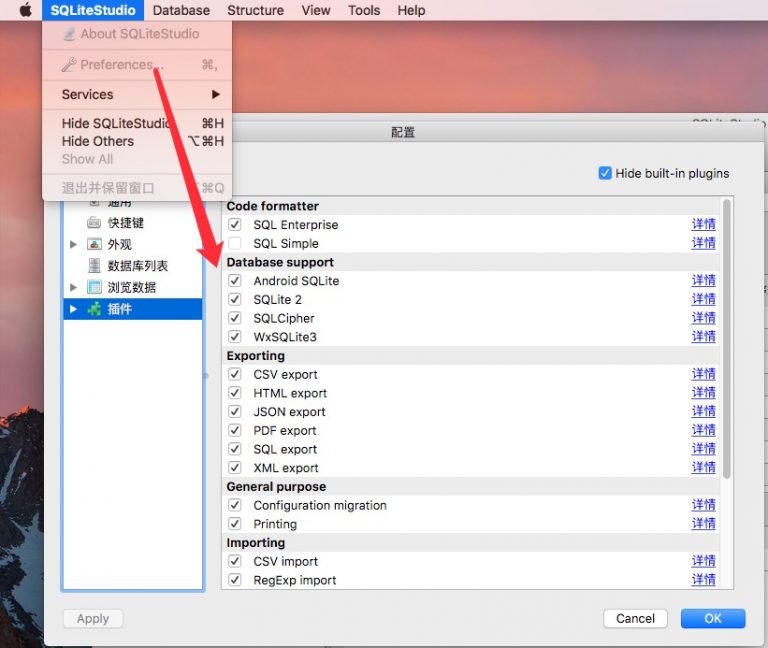The height and width of the screenshot is (648, 768).
Task: Toggle the JSON export checkbox
Action: coord(235,411)
